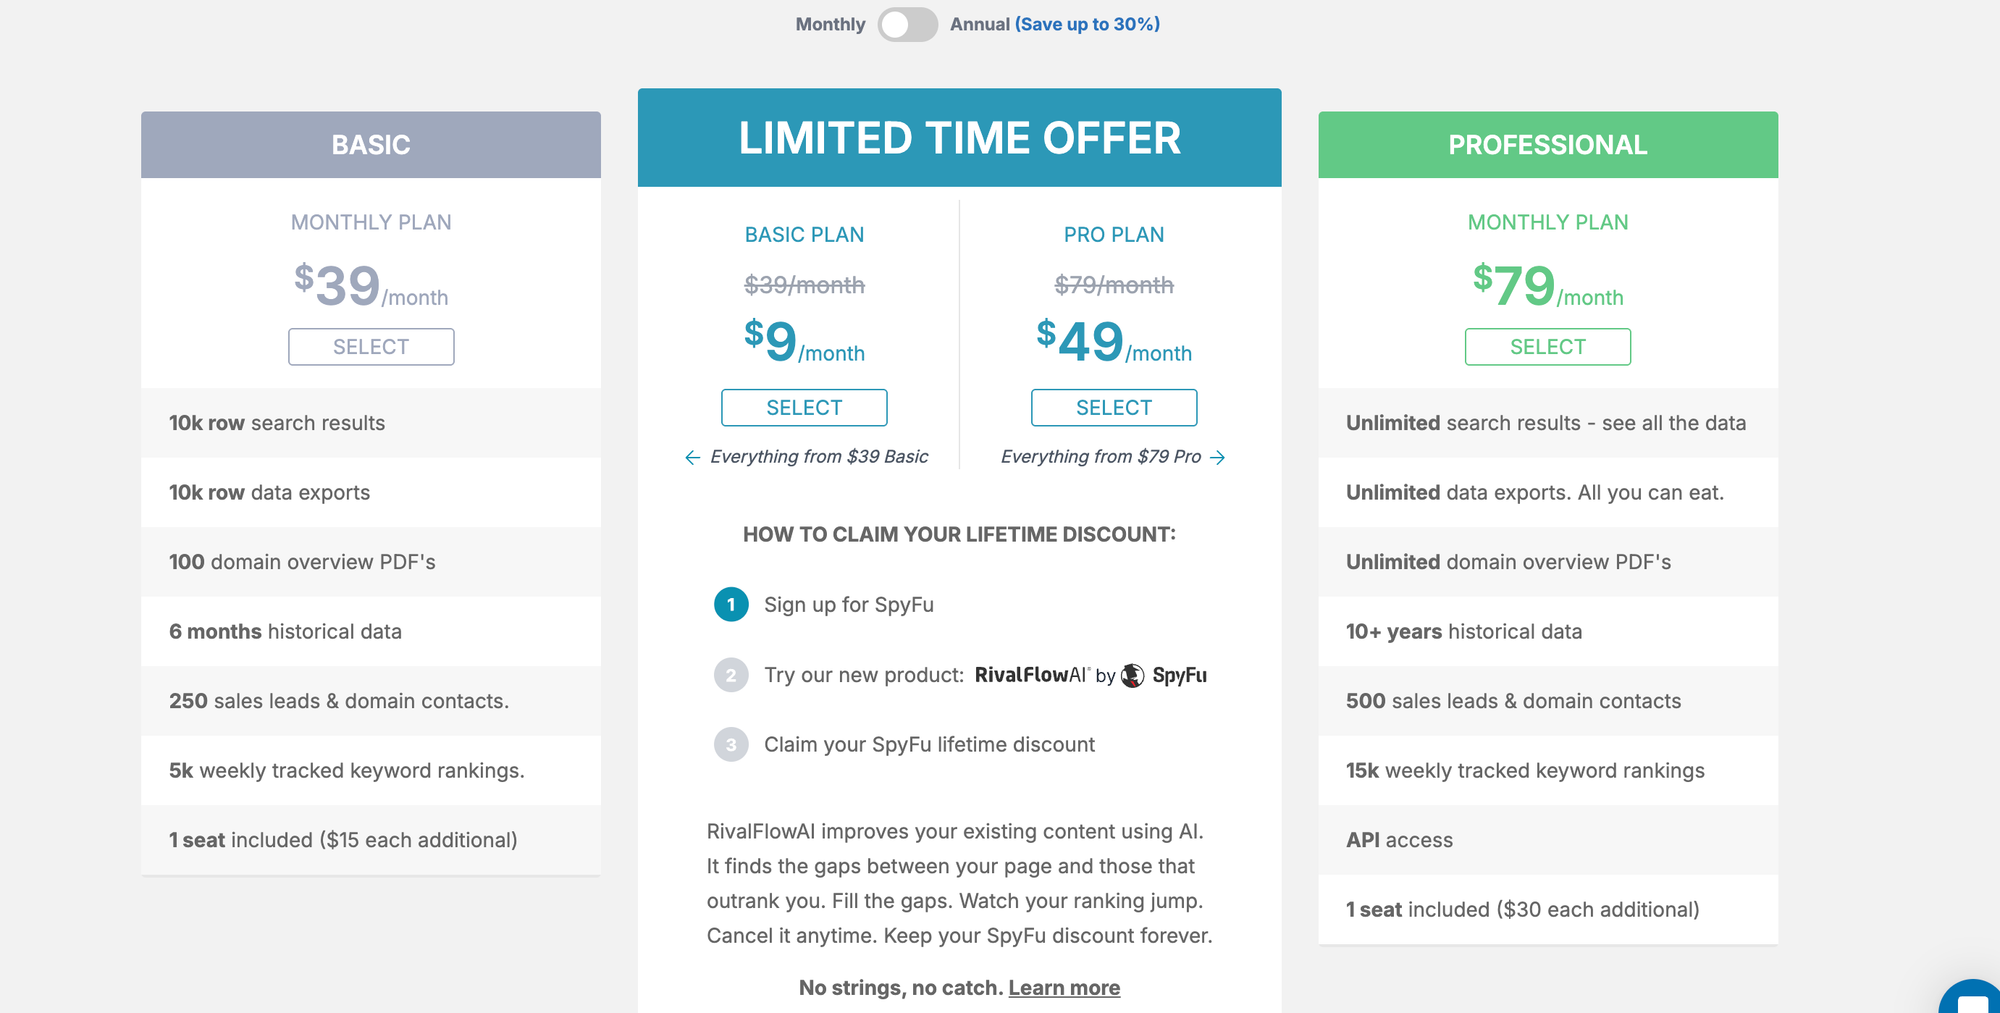Image resolution: width=2000 pixels, height=1013 pixels.
Task: Select the $49/month Pro limited offer
Action: (x=1114, y=408)
